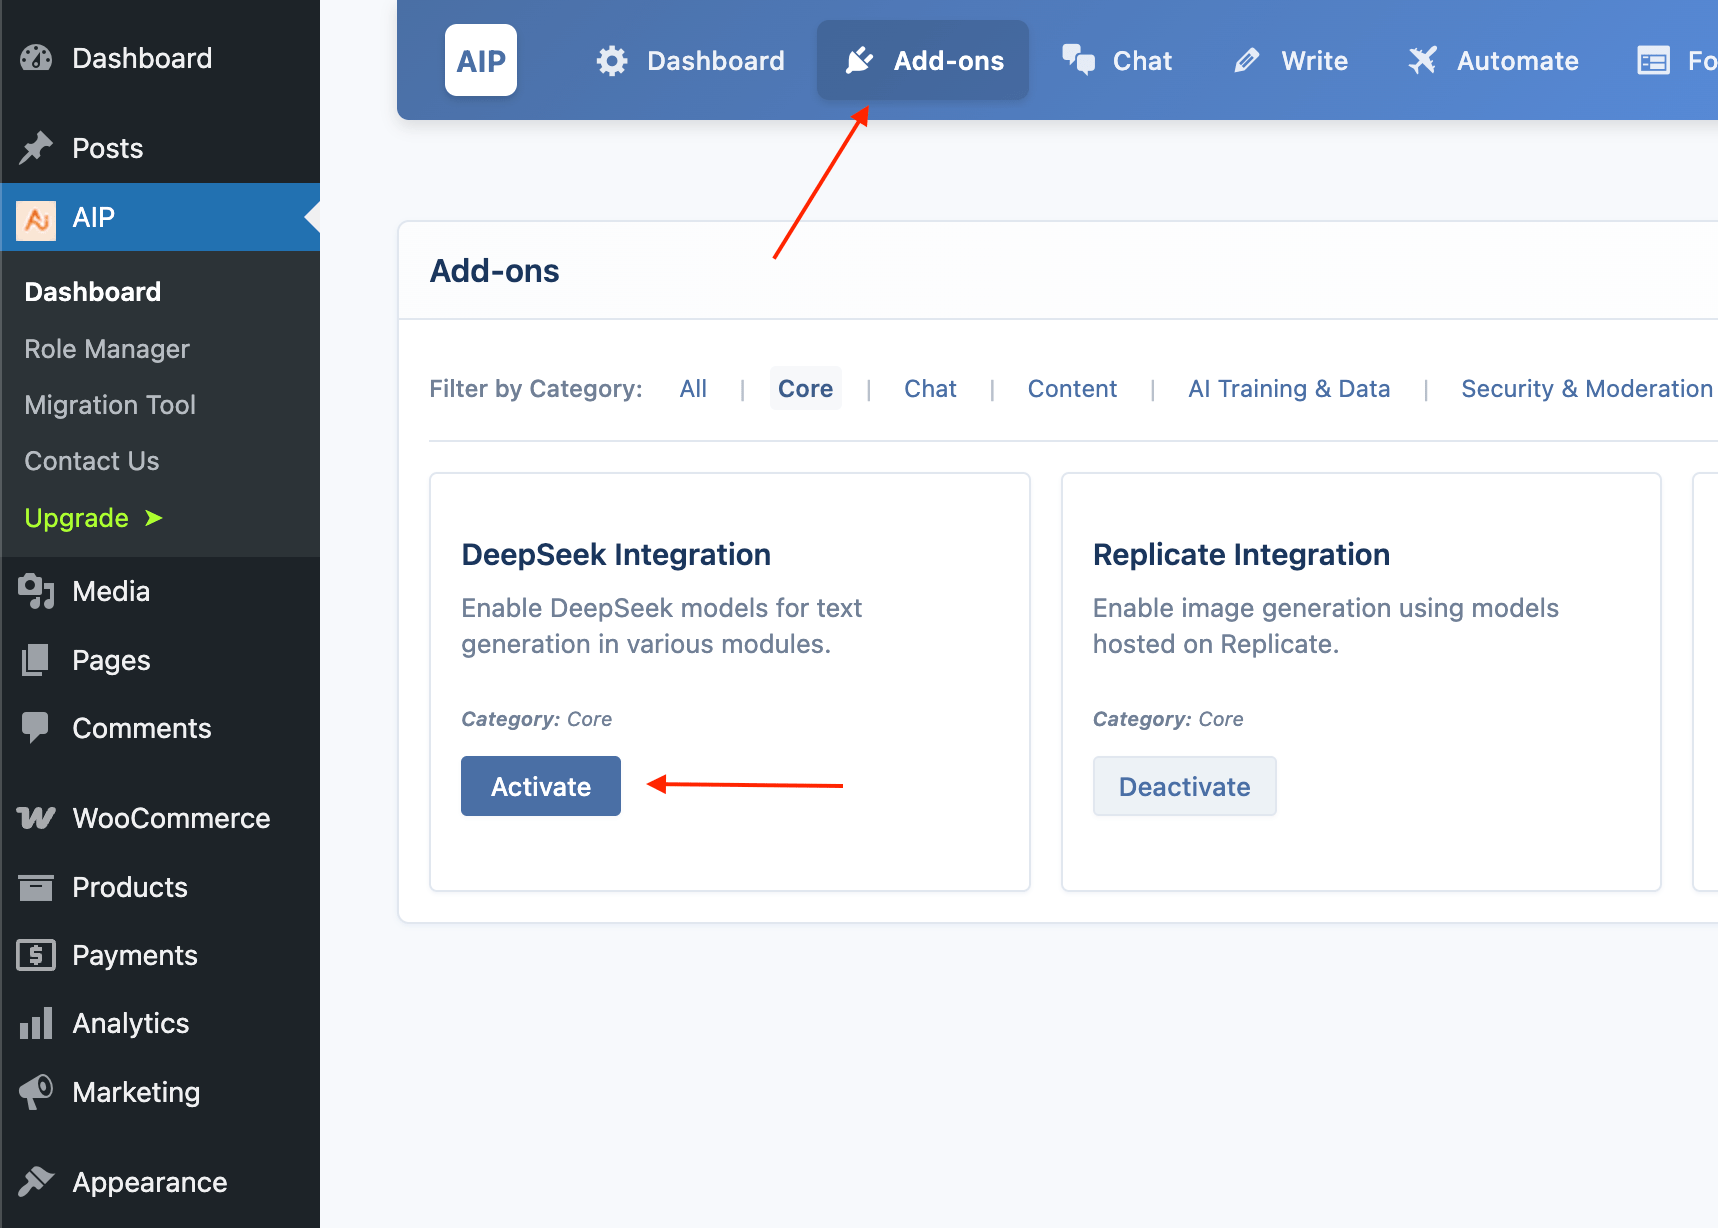Activate the DeepSeek Integration add-on
Screen dimensions: 1718x1228
[x=541, y=786]
